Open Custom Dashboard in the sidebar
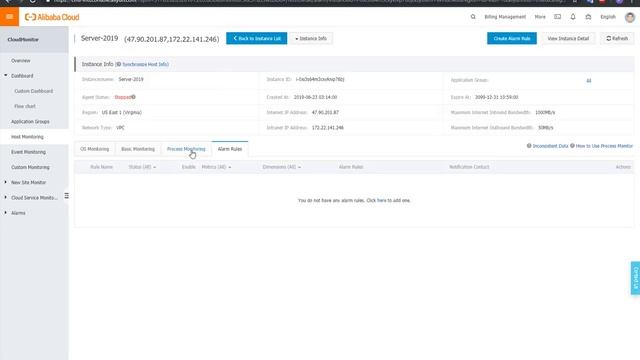Screen dimensions: 640x360 pos(33,91)
